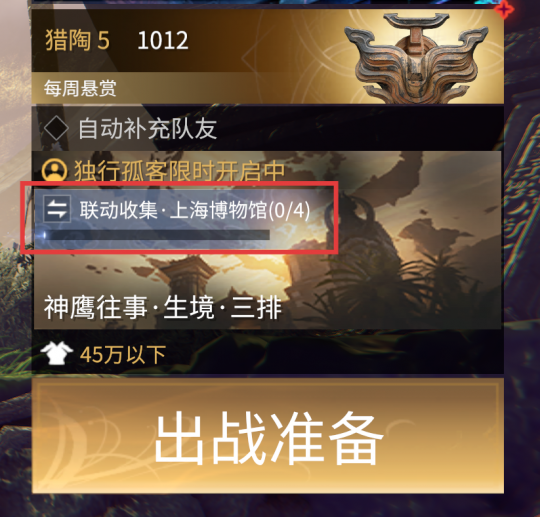This screenshot has height=517, width=540.
Task: Click the swap arrows icon beside 联动收集
Action: [x=57, y=208]
